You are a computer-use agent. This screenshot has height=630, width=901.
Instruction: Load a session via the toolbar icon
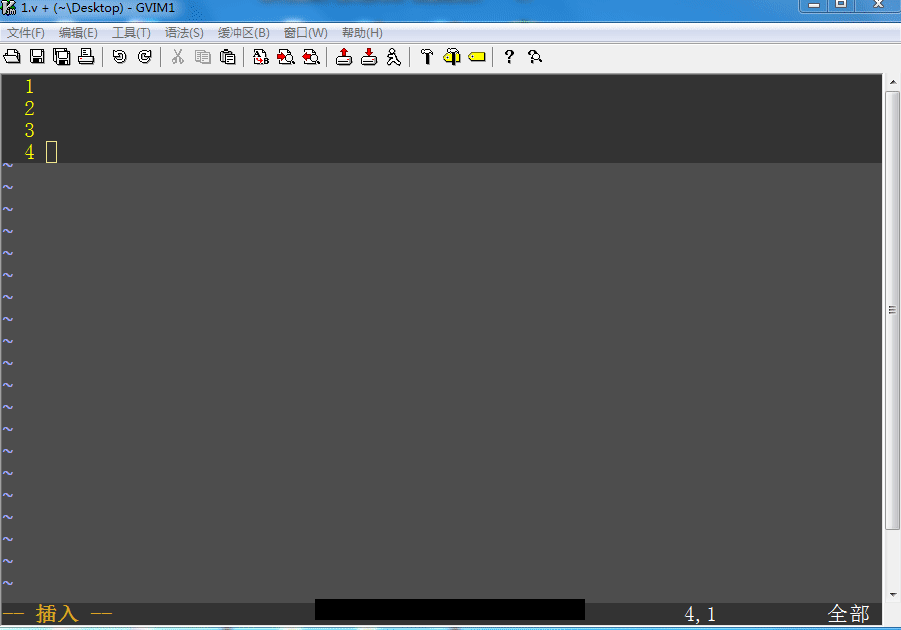[343, 56]
